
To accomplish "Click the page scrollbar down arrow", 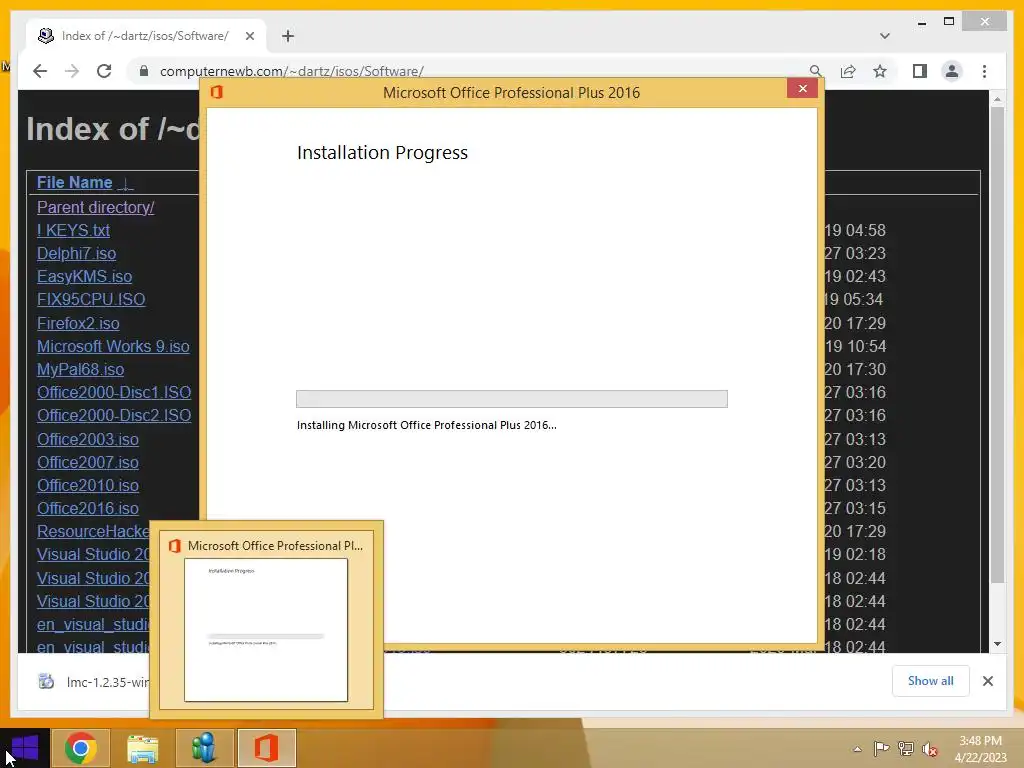I will [997, 644].
